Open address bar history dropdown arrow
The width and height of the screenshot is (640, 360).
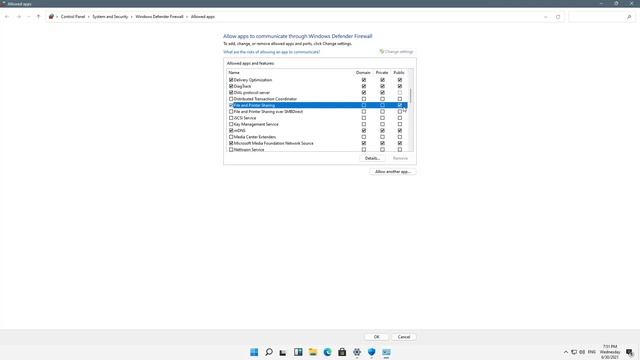coord(546,17)
